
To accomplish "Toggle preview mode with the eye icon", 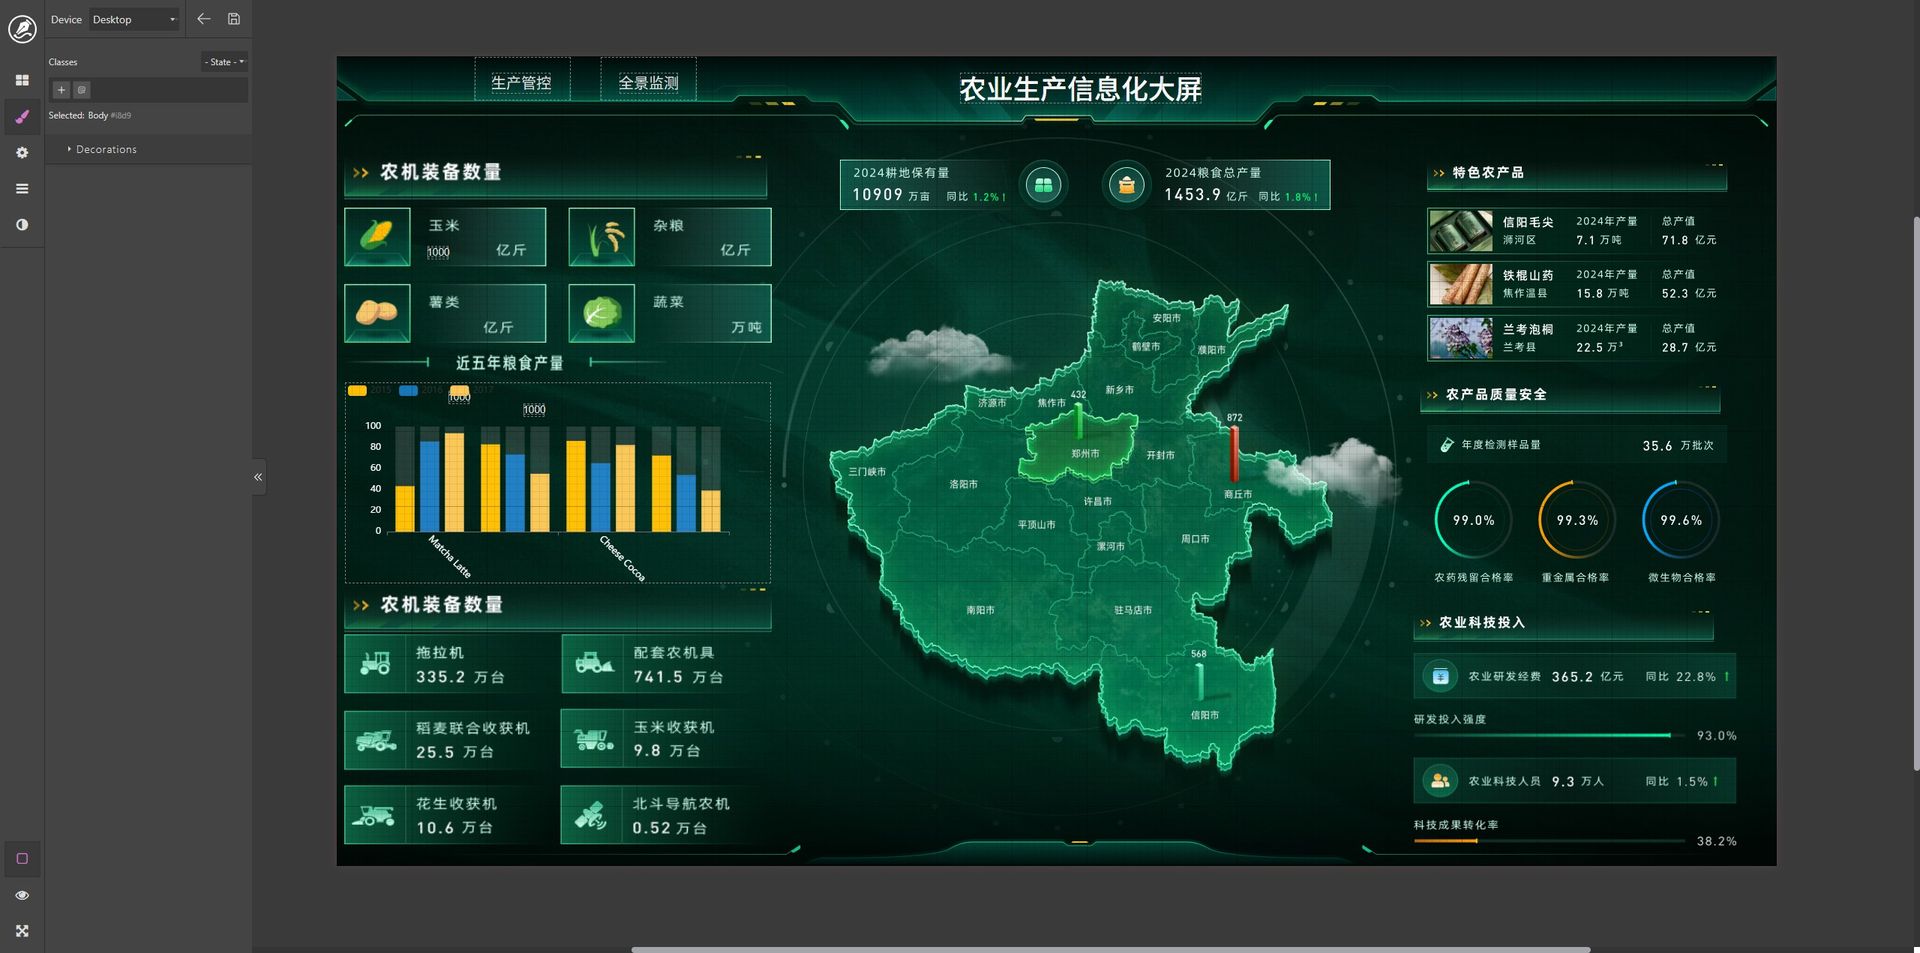I will pyautogui.click(x=22, y=895).
